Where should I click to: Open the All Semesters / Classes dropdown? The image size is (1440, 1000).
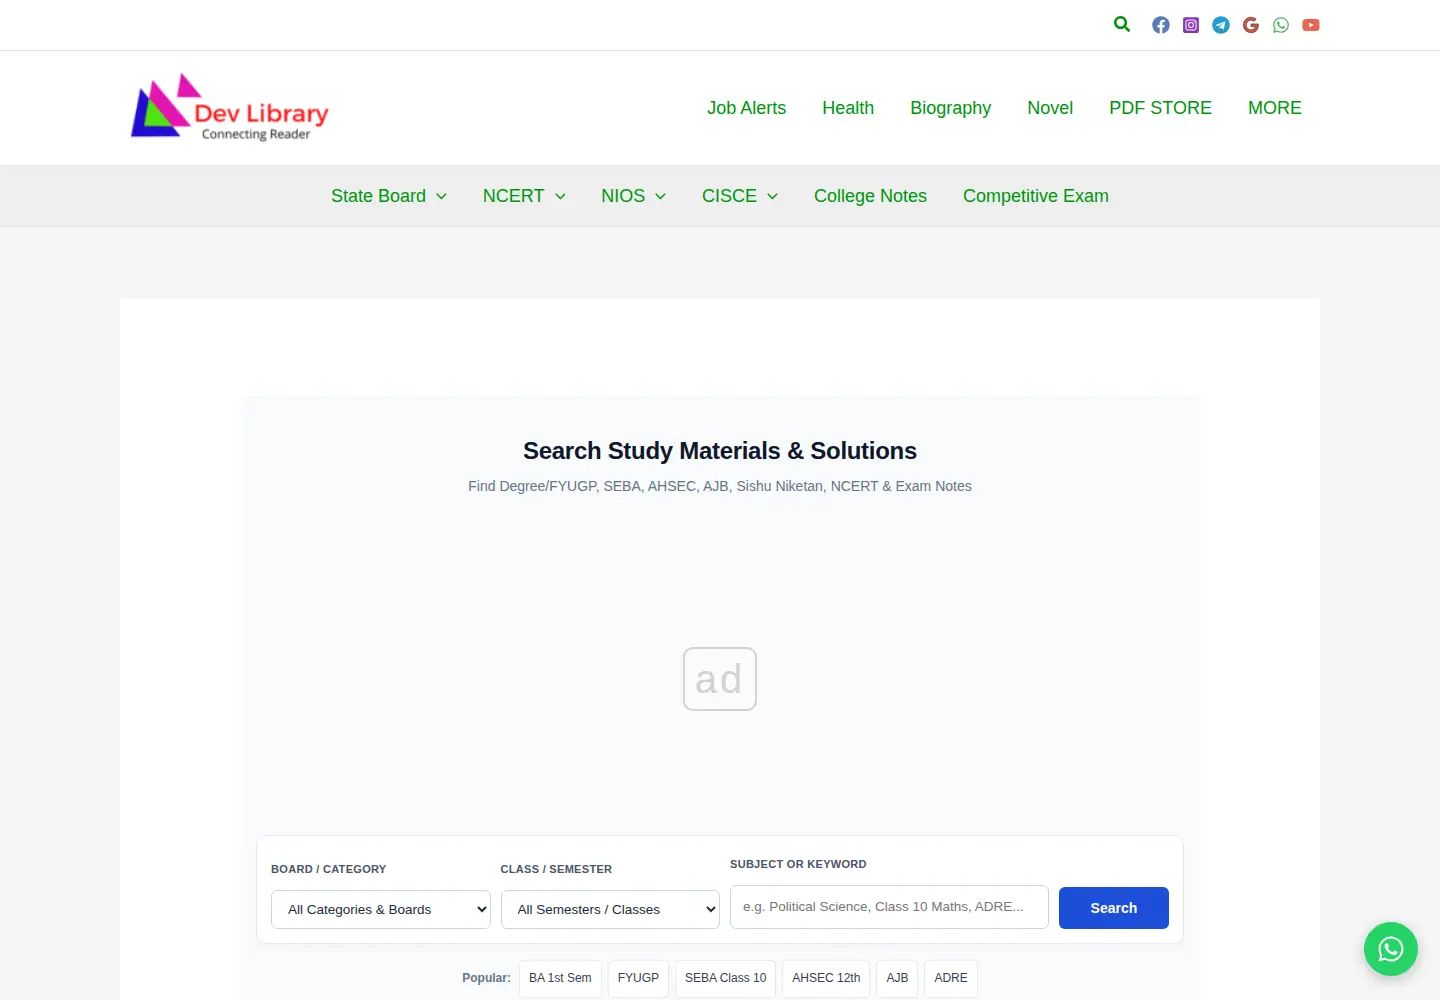point(610,909)
